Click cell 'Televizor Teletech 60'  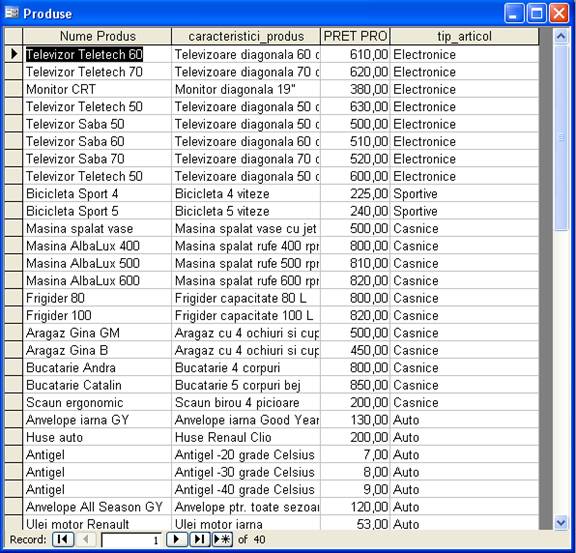(97, 54)
